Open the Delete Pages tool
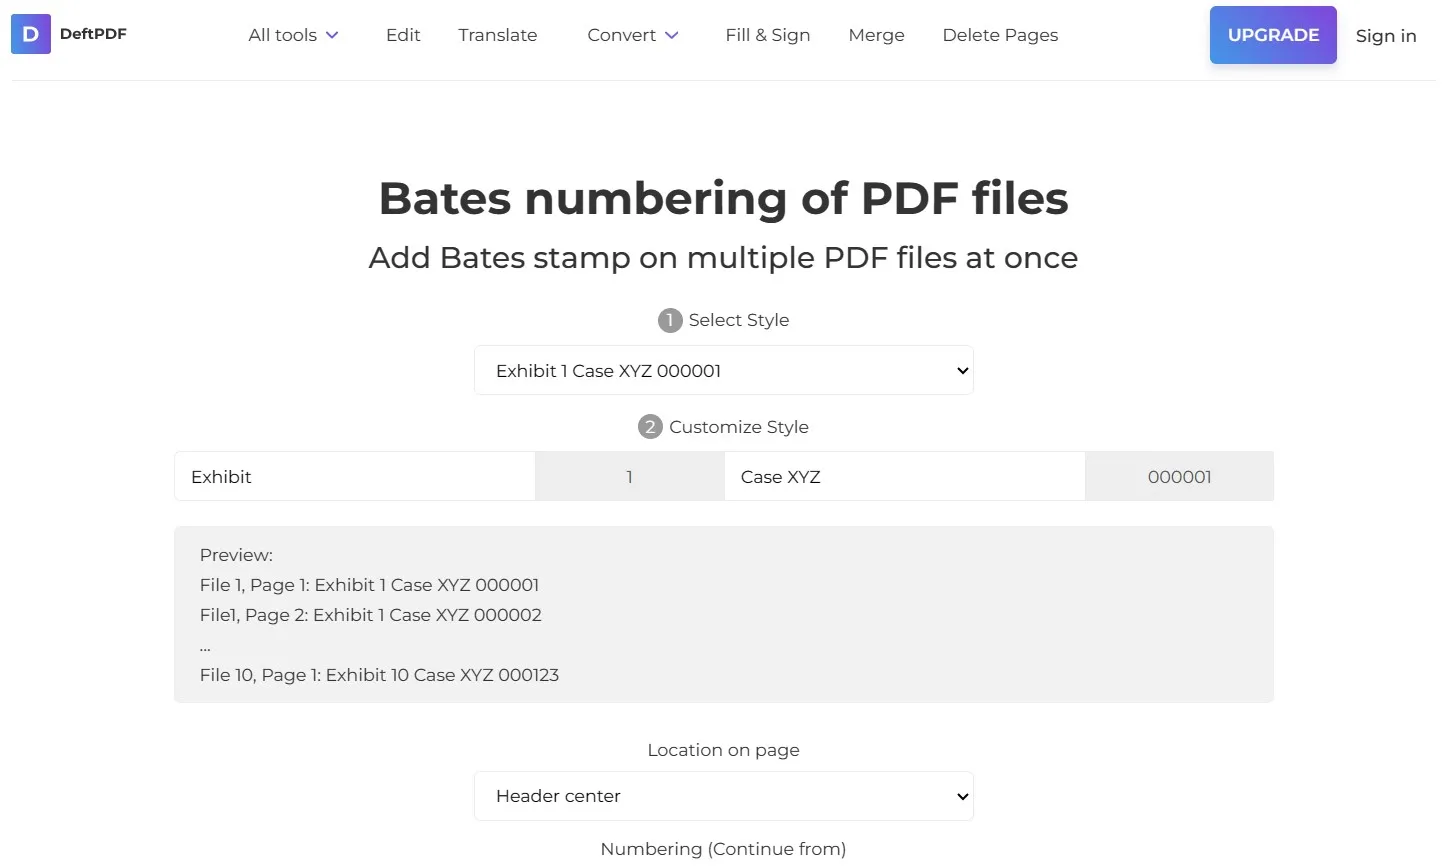1448x866 pixels. click(x=1000, y=35)
